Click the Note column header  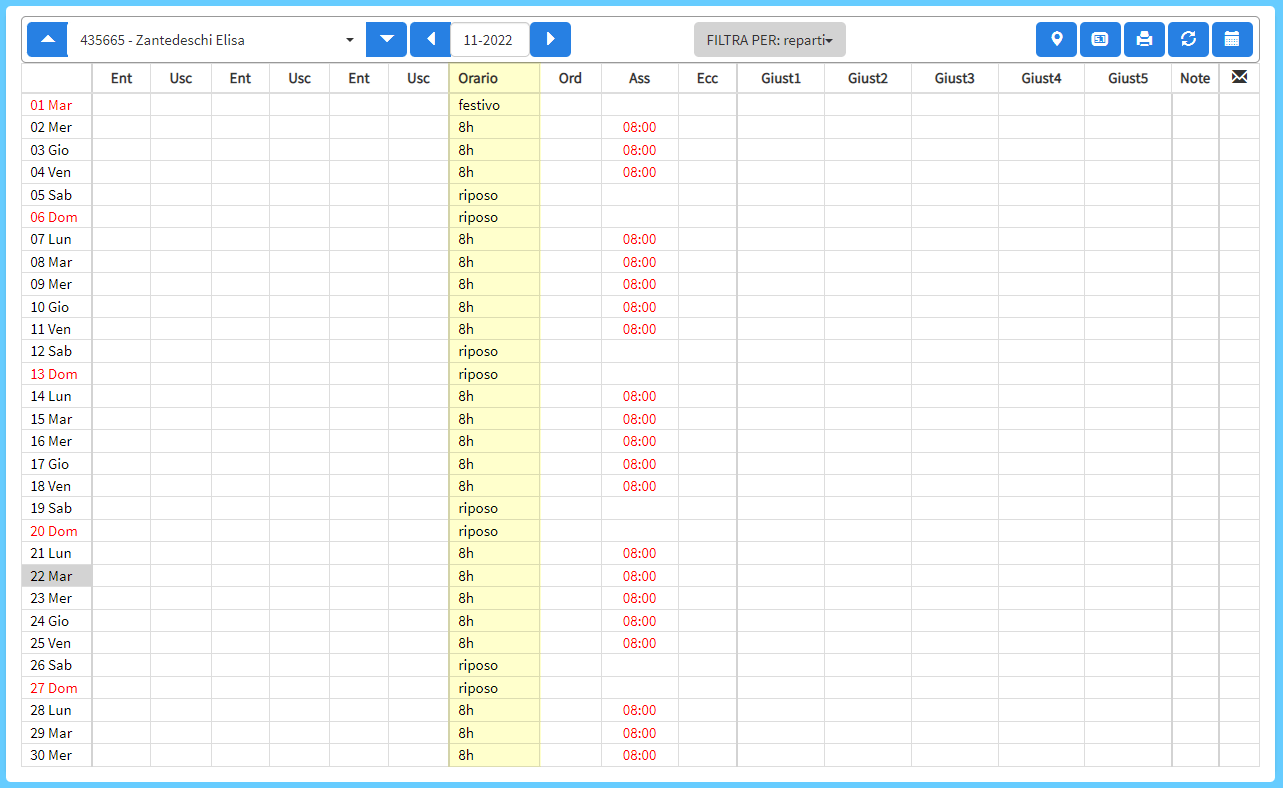pos(1194,78)
